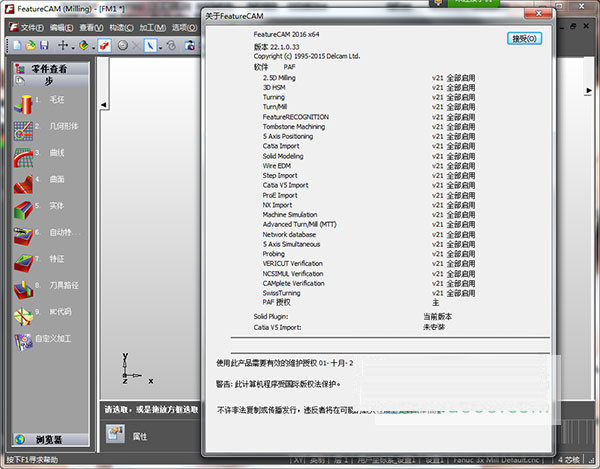This screenshot has height=469, width=600.
Task: Open the 编辑(E) menu
Action: [62, 28]
